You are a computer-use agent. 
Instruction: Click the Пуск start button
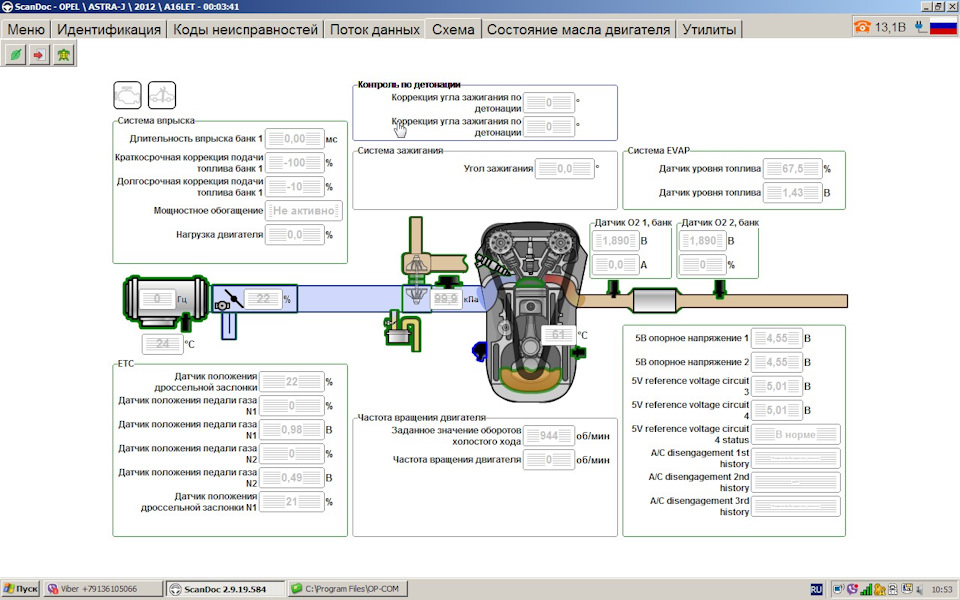point(20,589)
